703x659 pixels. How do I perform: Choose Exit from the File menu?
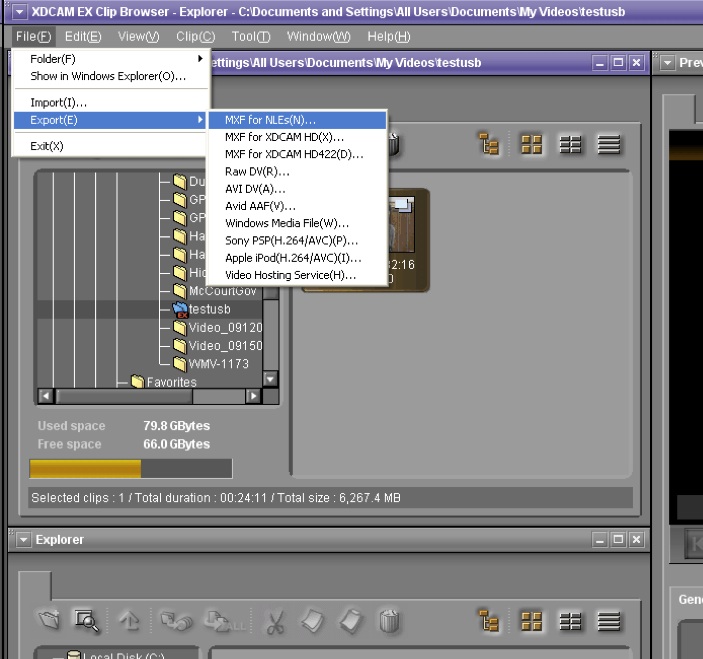click(110, 146)
